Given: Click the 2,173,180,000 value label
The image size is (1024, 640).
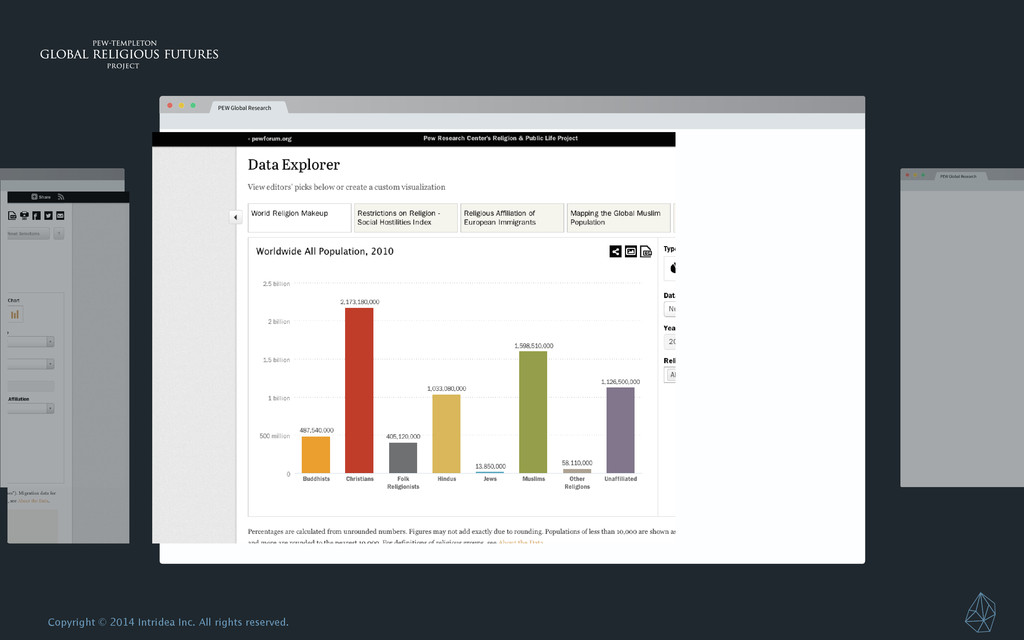Looking at the screenshot, I should (x=359, y=302).
